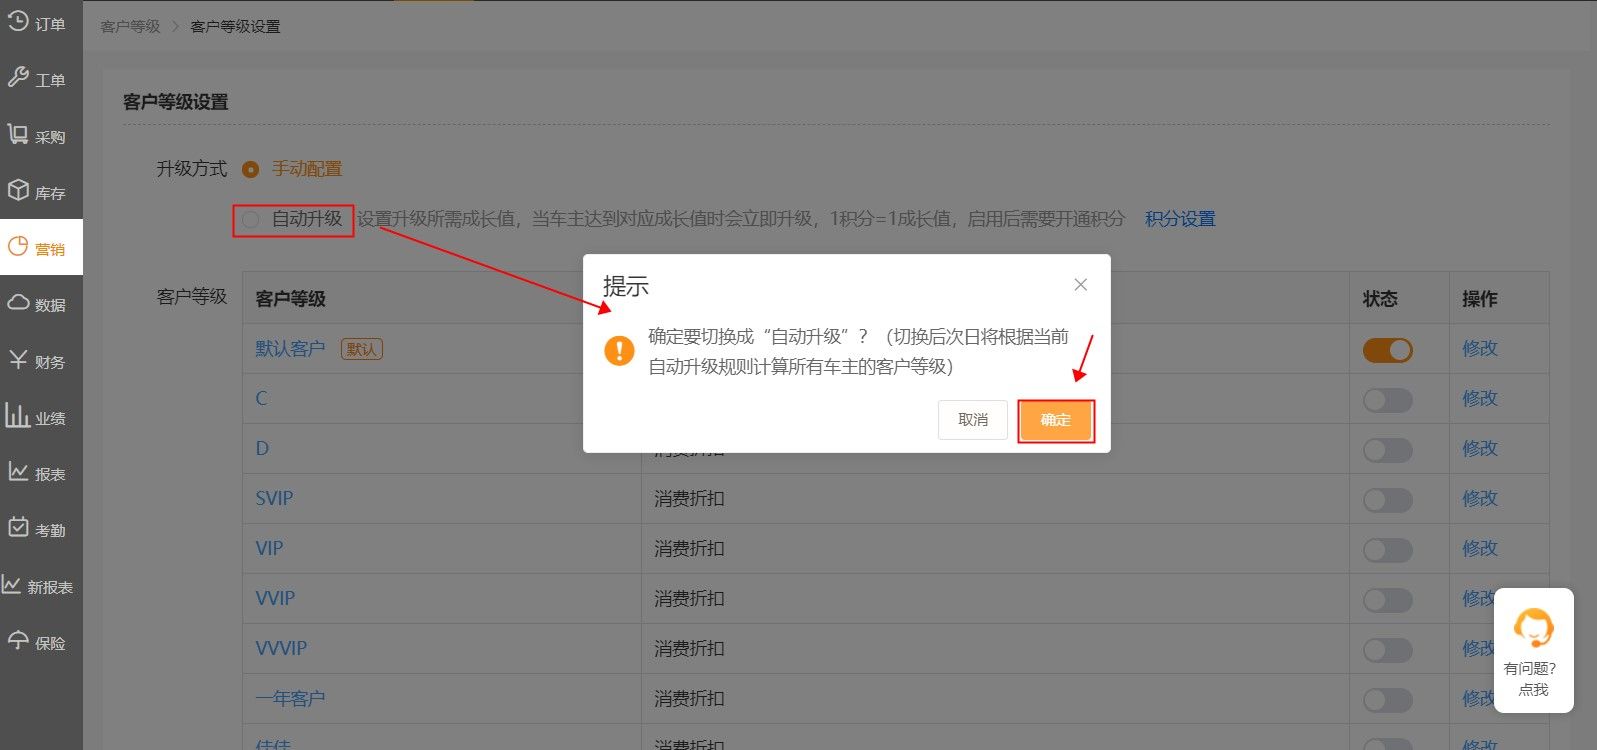1597x750 pixels.
Task: Click the 确定 button in dialog
Action: click(1056, 420)
